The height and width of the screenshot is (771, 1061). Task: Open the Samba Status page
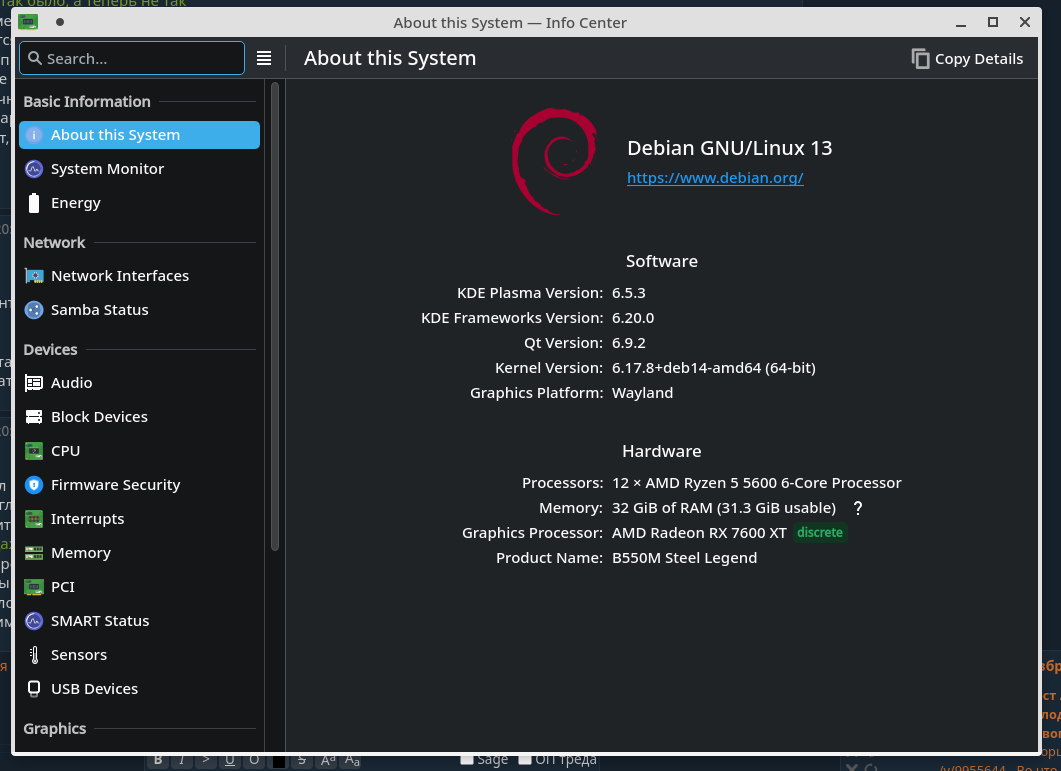(139, 309)
